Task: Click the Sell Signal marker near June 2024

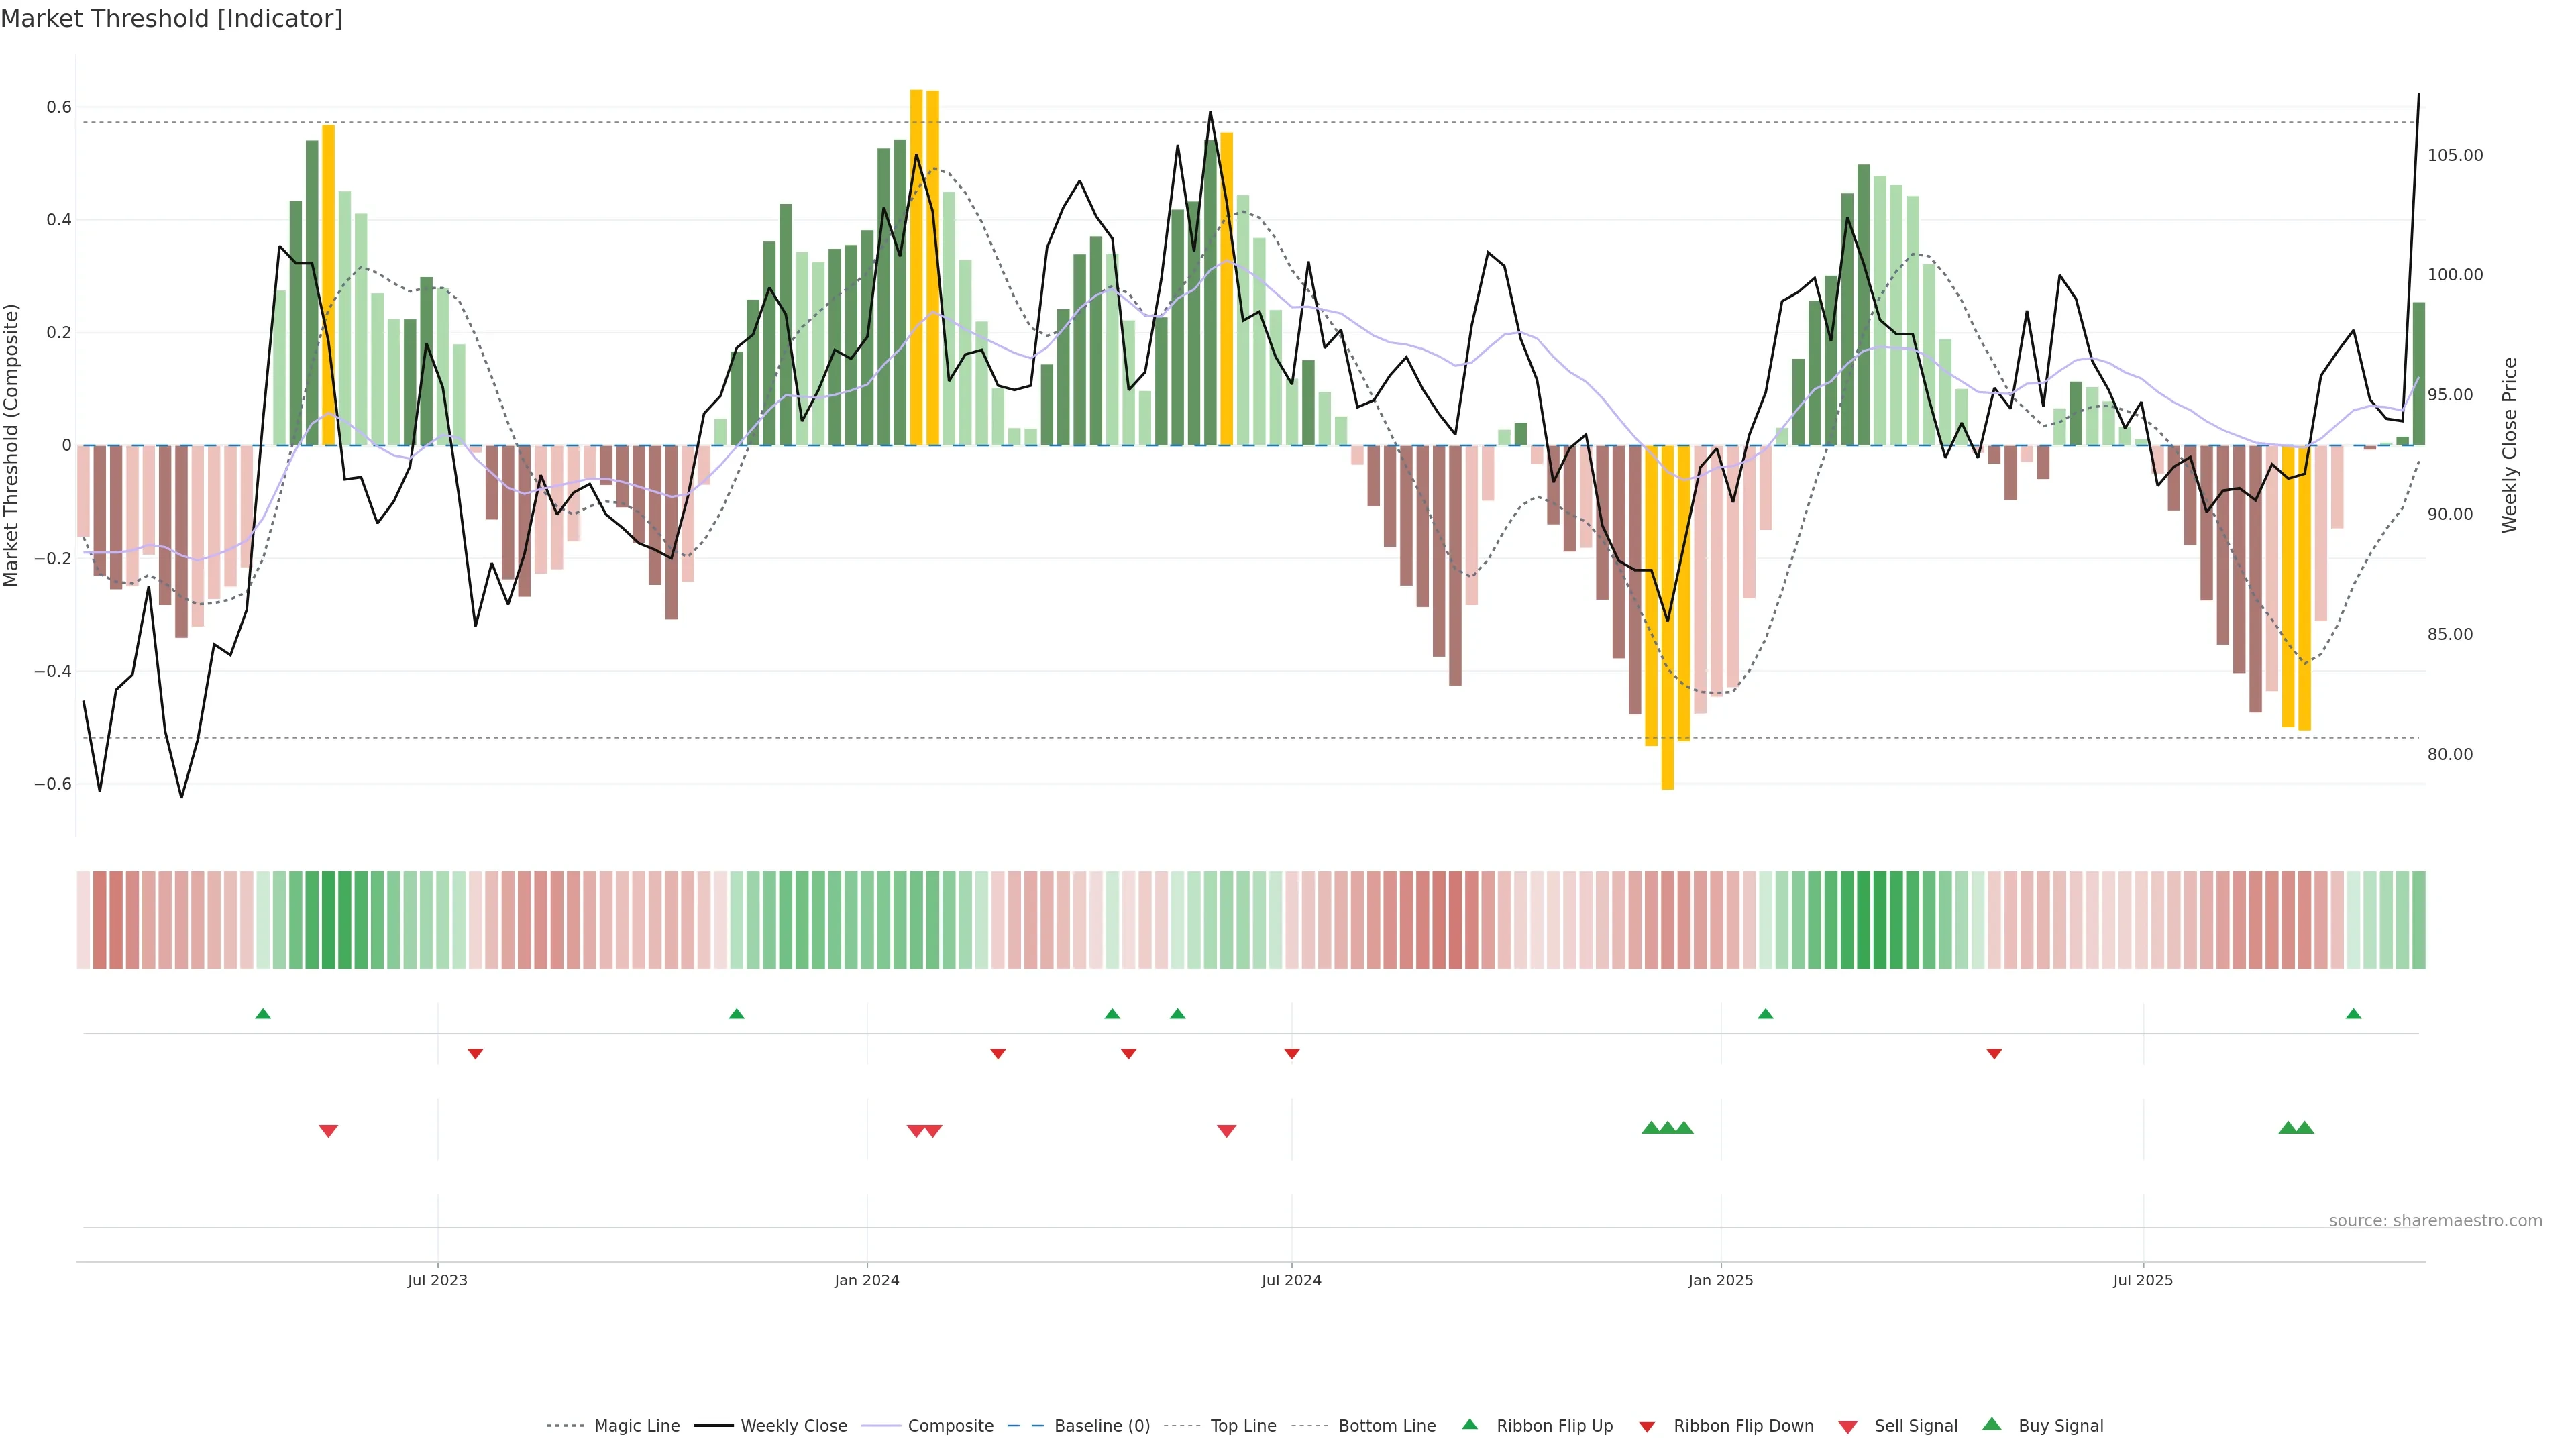Action: click(1227, 1131)
